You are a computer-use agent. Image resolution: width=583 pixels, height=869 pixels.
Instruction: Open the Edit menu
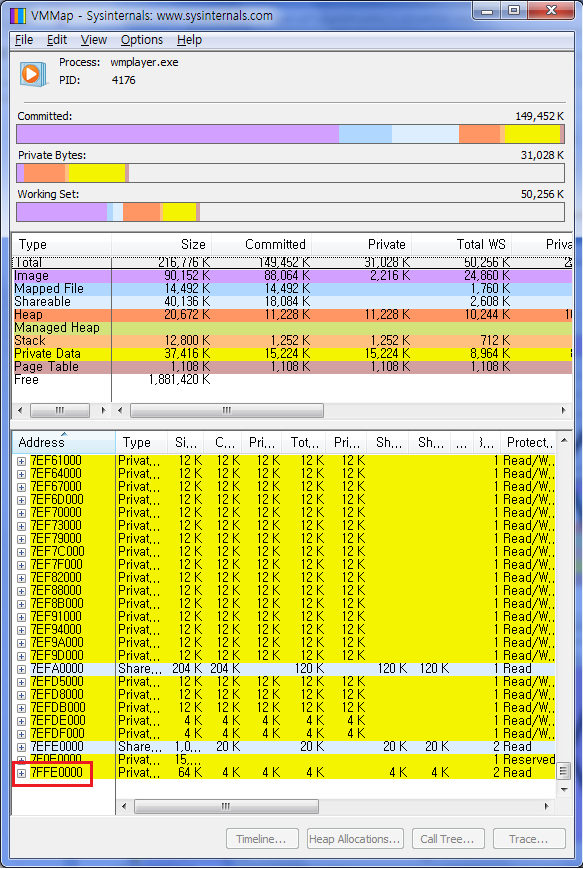coord(57,40)
